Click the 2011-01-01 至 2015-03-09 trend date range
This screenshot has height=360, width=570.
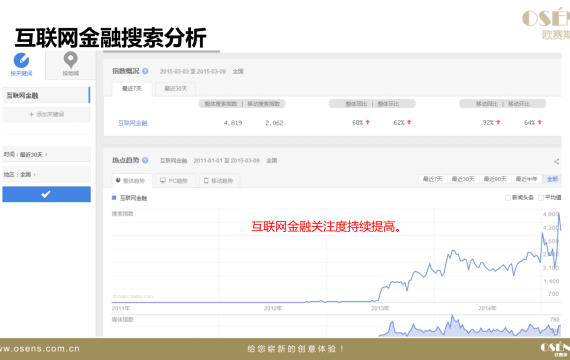click(226, 160)
